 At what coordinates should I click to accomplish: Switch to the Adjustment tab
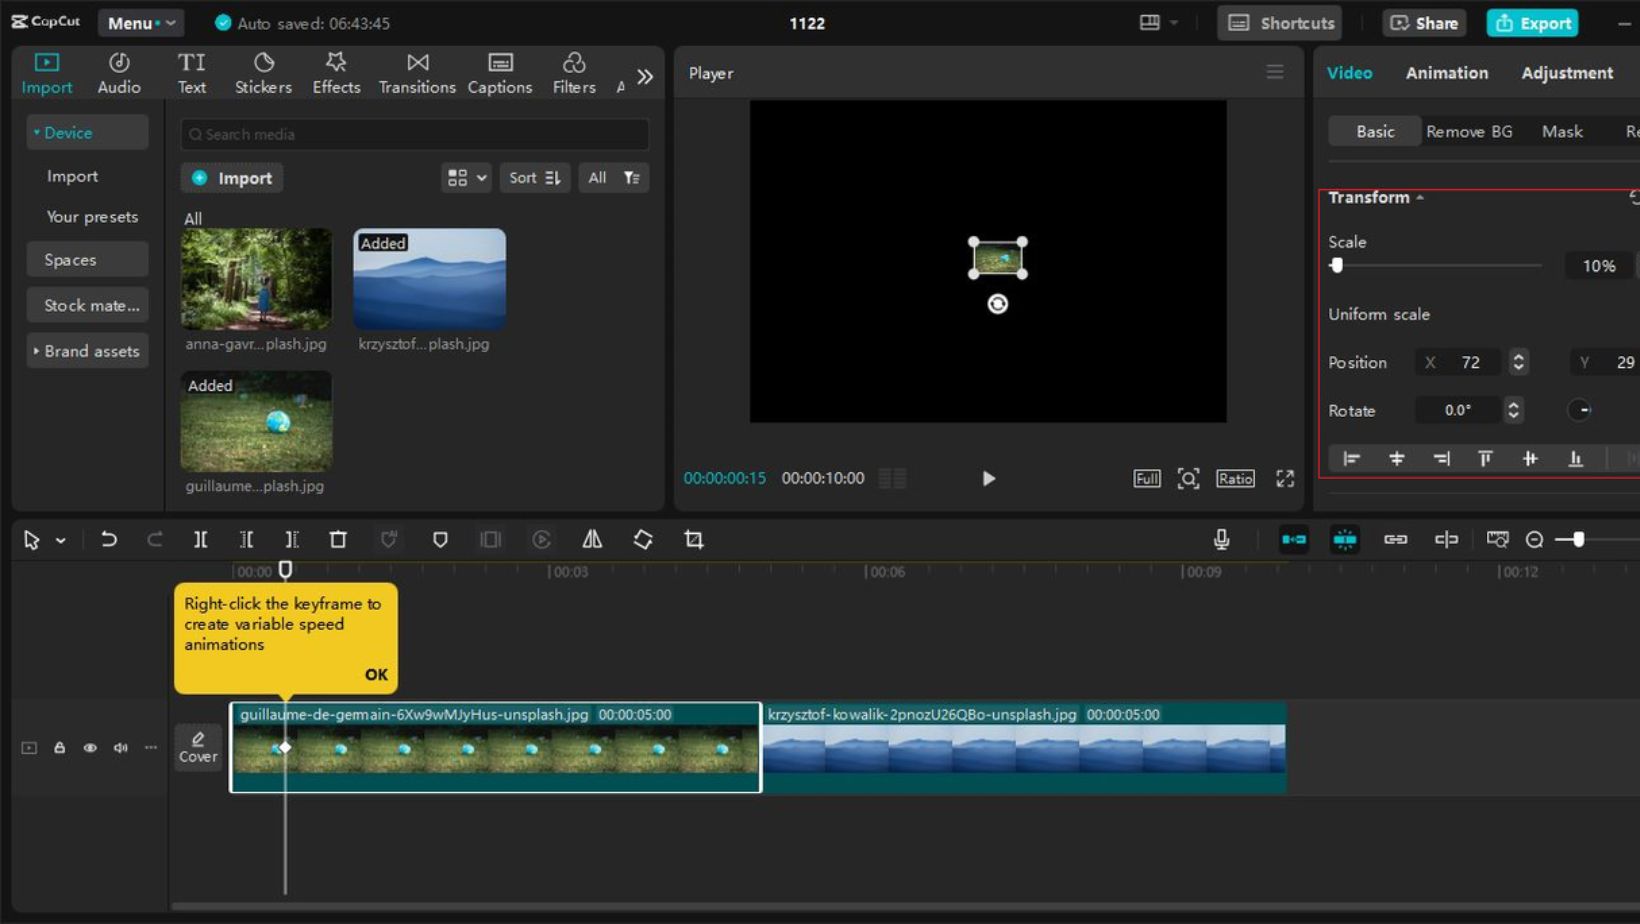click(x=1566, y=73)
